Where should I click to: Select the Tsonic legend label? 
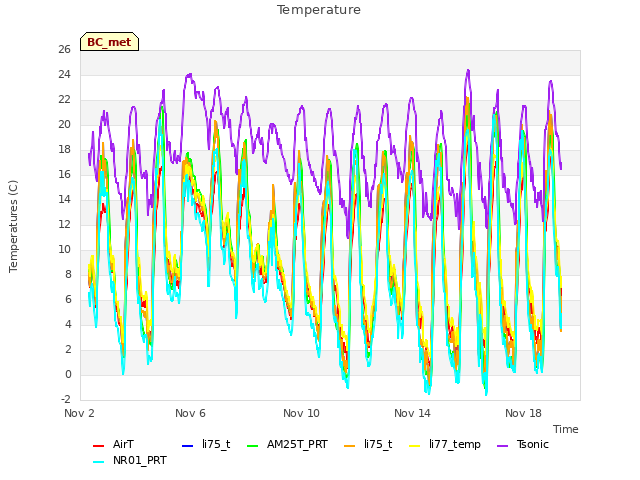[533, 444]
